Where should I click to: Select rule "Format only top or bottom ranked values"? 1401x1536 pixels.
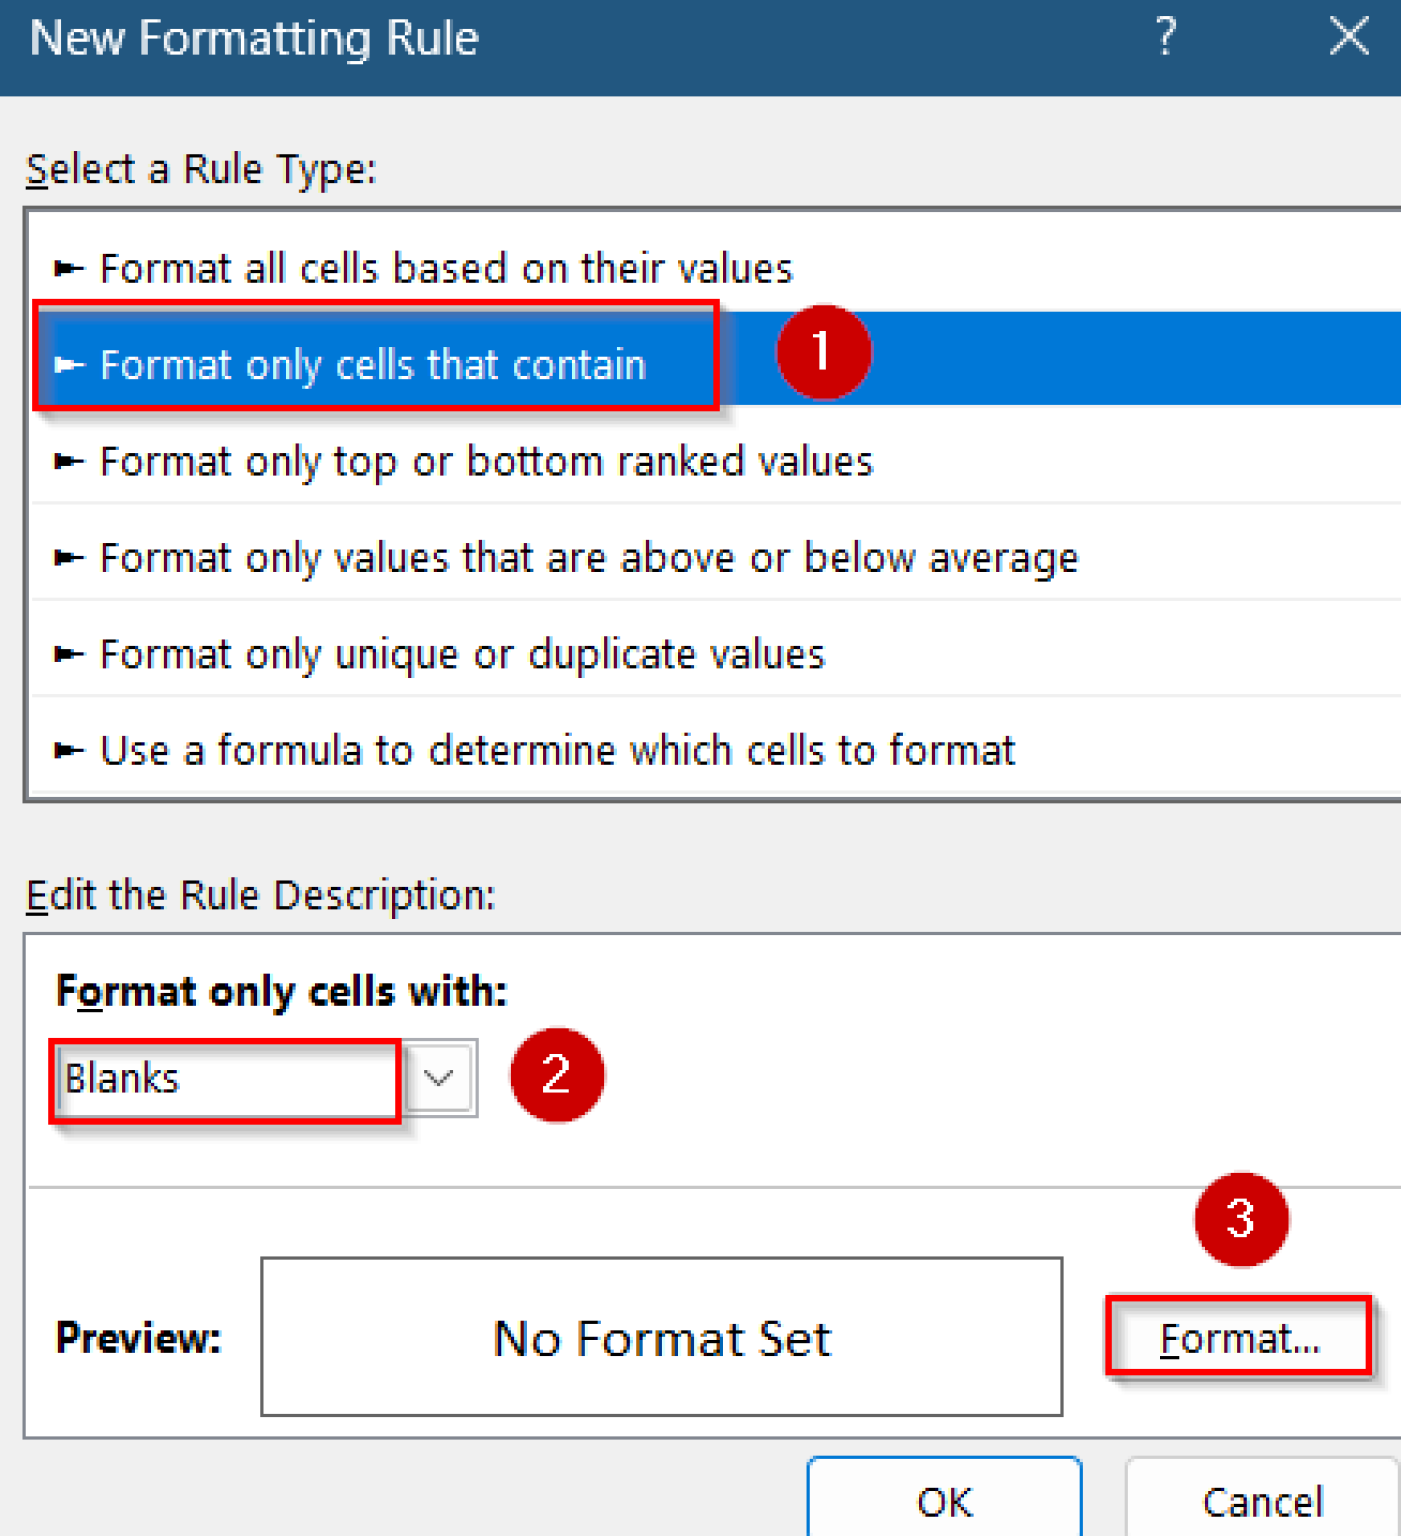tap(485, 461)
